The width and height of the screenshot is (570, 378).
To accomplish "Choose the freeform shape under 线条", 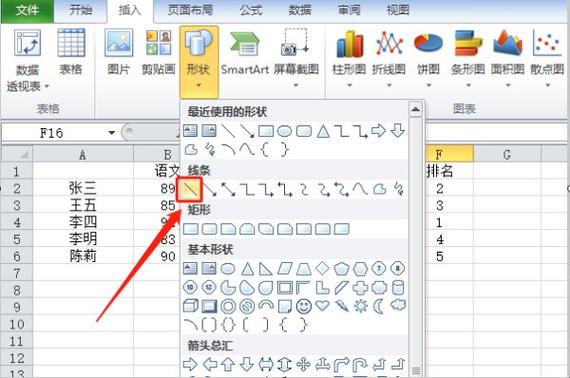I will 380,189.
